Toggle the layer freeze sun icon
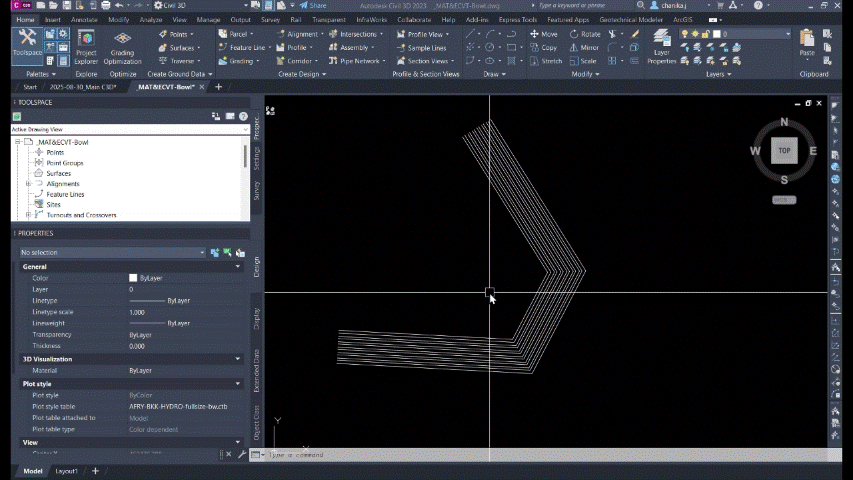 tap(694, 34)
